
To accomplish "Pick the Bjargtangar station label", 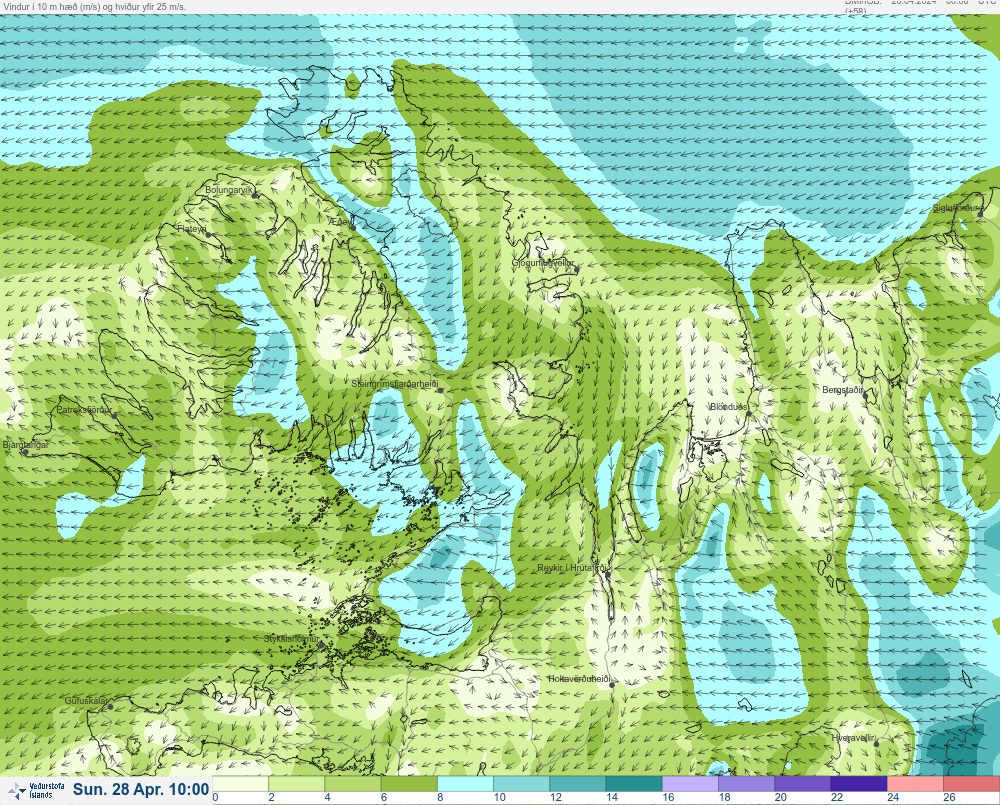I will click(x=26, y=445).
